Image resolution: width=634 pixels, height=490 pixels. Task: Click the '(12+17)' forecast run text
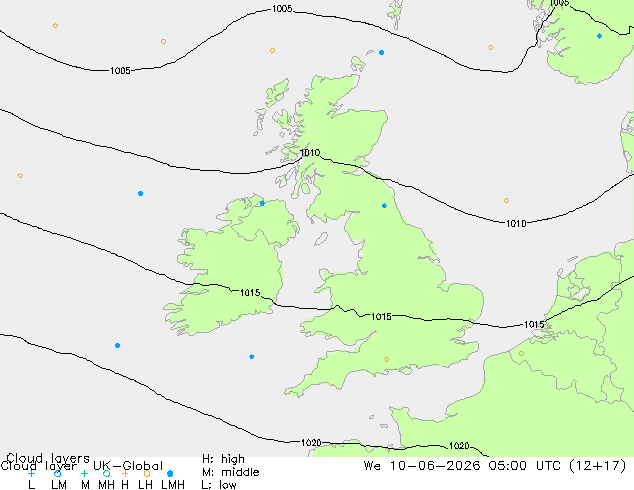[597, 466]
